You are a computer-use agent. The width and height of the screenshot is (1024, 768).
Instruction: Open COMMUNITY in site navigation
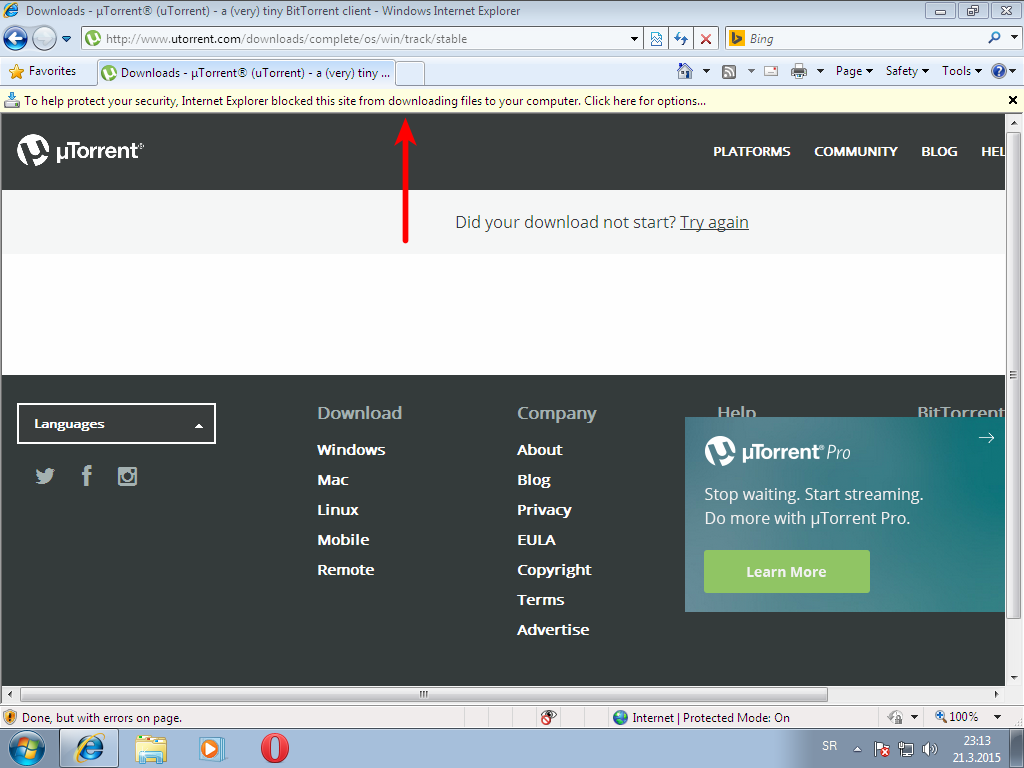(x=856, y=152)
